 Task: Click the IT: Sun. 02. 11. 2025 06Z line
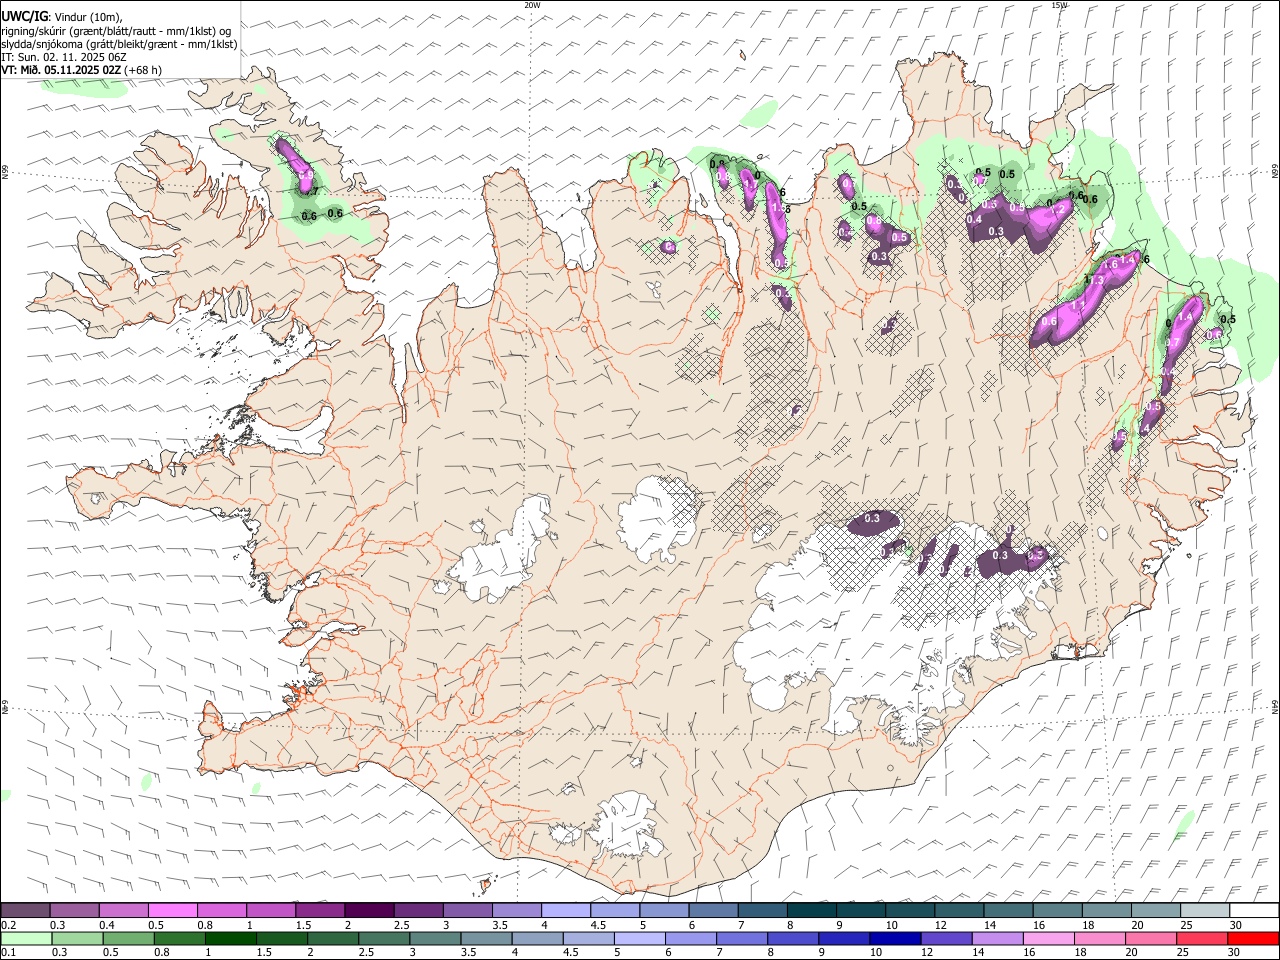(64, 57)
